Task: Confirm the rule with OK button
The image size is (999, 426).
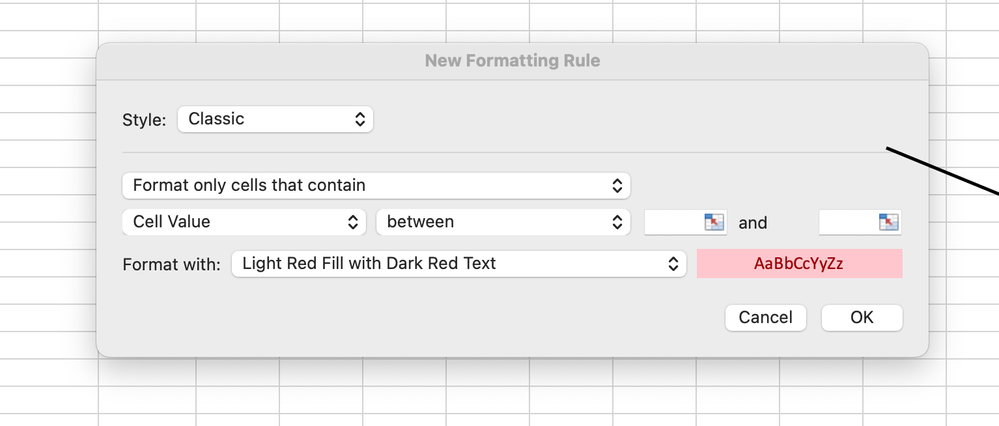Action: 861,317
